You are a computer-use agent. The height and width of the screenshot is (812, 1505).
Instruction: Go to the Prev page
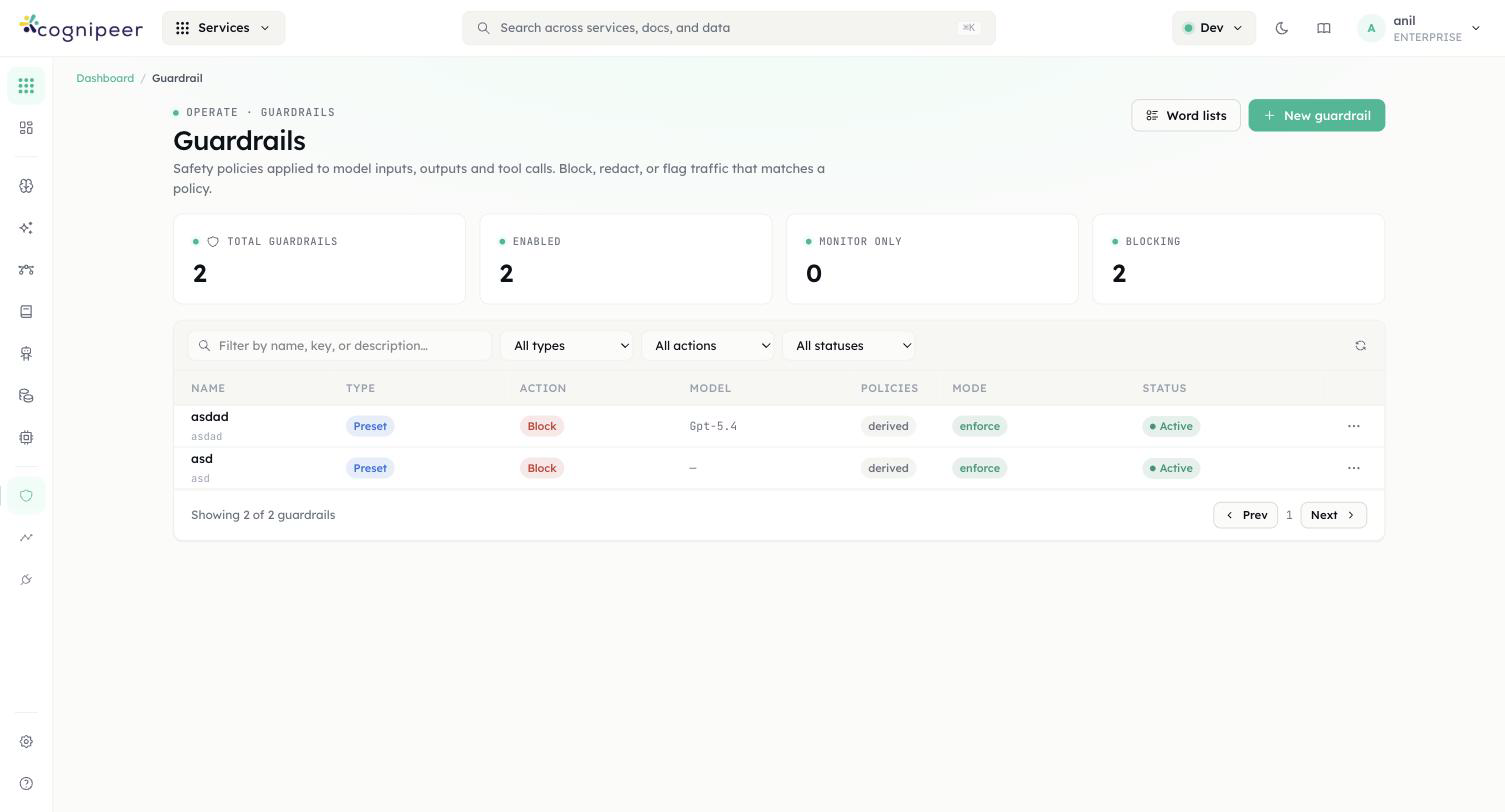click(x=1245, y=515)
